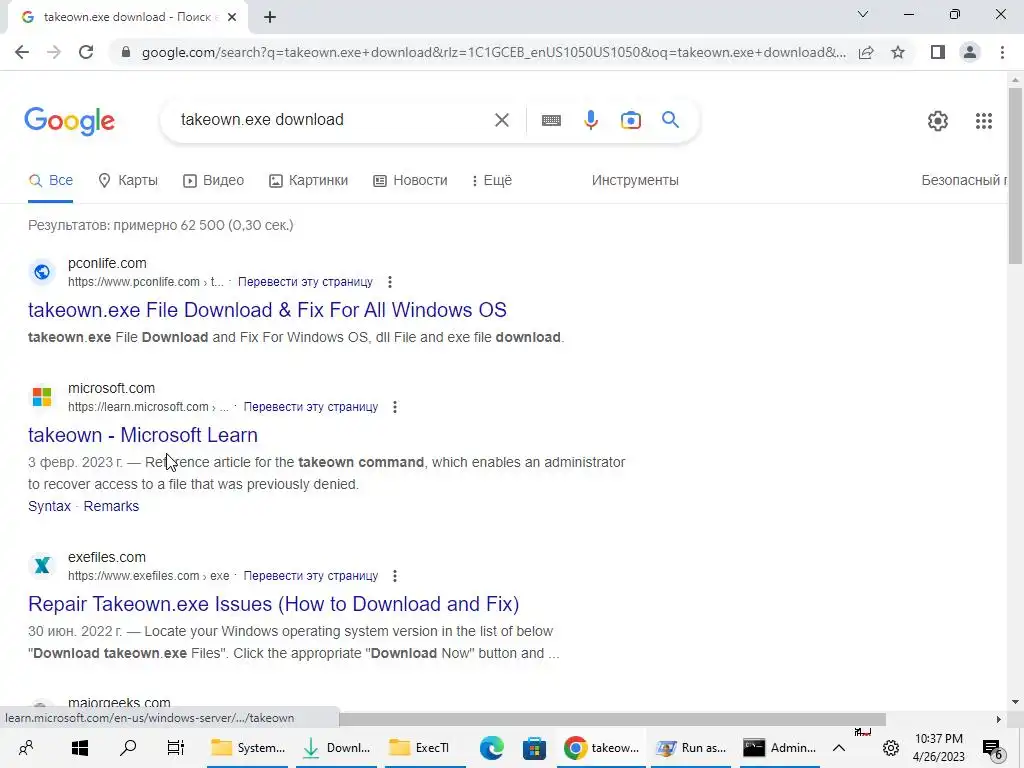Open the Windows Start menu

80,748
